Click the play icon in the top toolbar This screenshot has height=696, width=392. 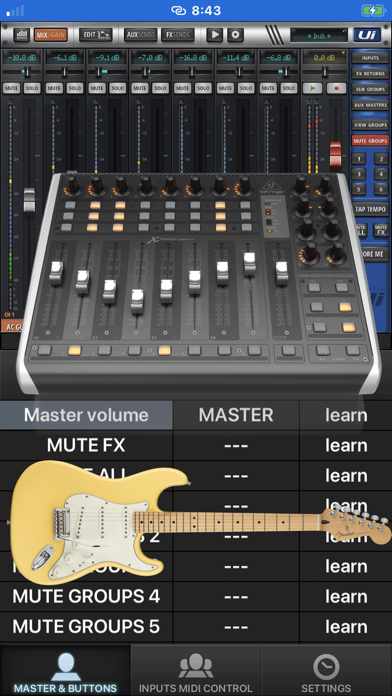214,35
